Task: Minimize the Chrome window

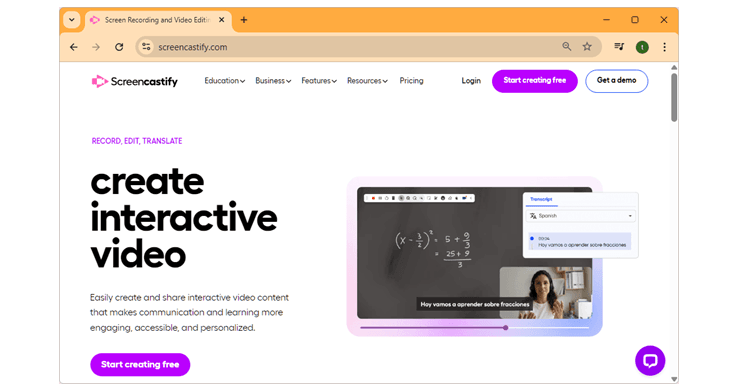Action: [x=606, y=20]
